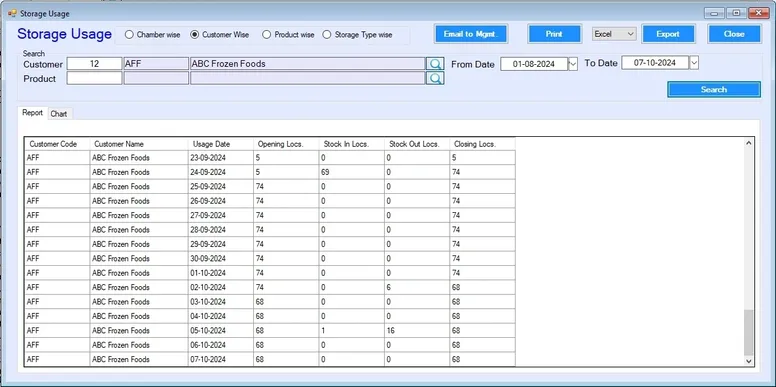Click the empty Product number field

click(x=94, y=78)
